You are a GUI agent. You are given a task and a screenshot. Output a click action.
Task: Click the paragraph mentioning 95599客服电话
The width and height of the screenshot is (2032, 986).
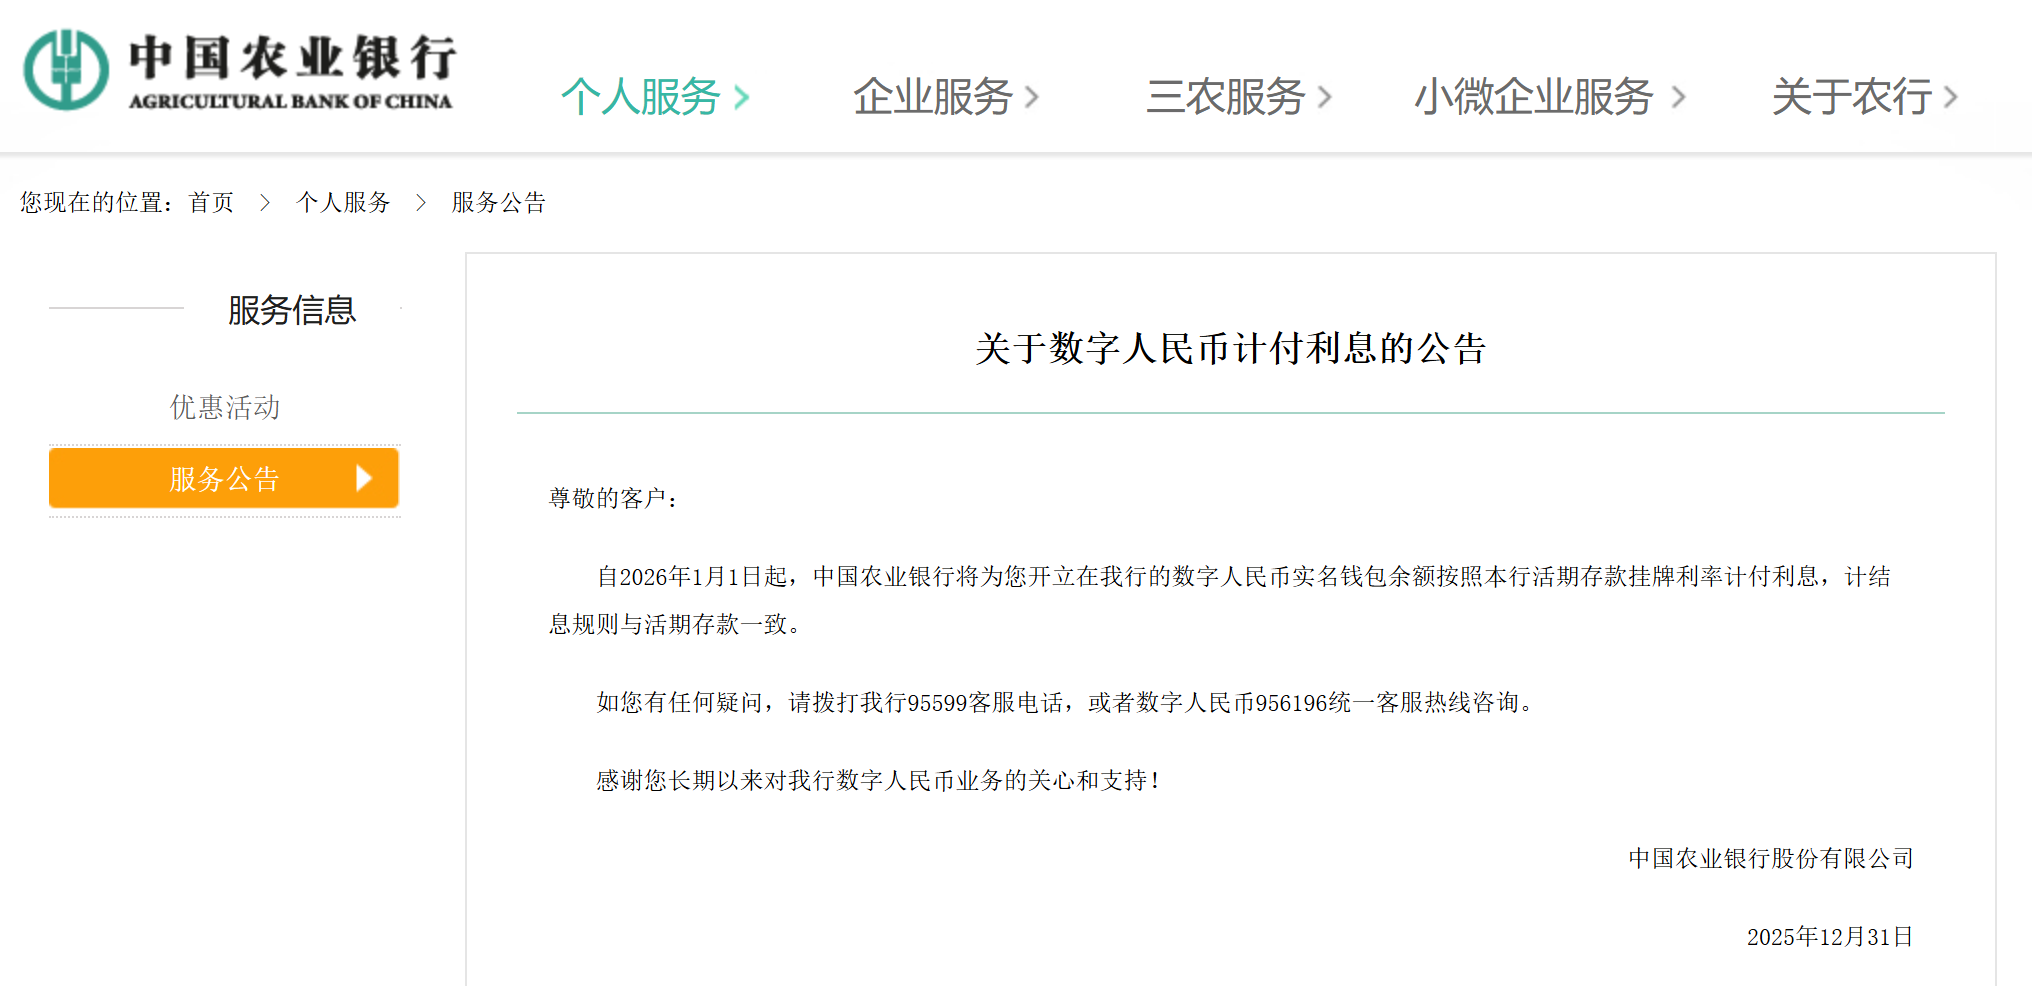[1065, 703]
